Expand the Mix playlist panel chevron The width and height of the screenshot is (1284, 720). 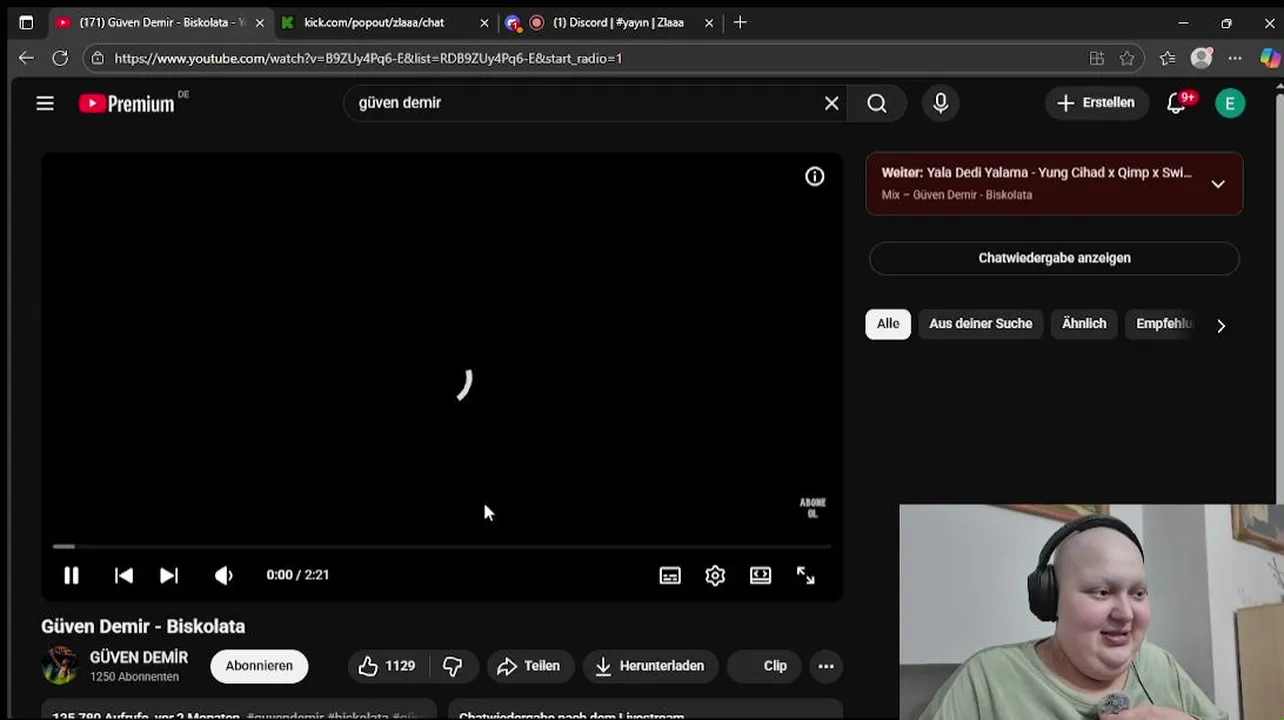[1217, 184]
